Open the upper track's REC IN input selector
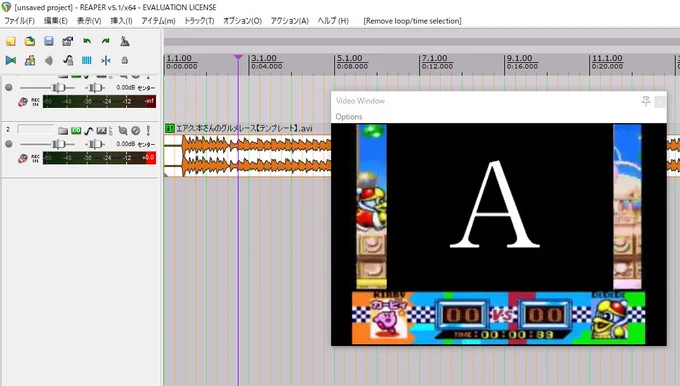This screenshot has width=680, height=386. point(36,102)
